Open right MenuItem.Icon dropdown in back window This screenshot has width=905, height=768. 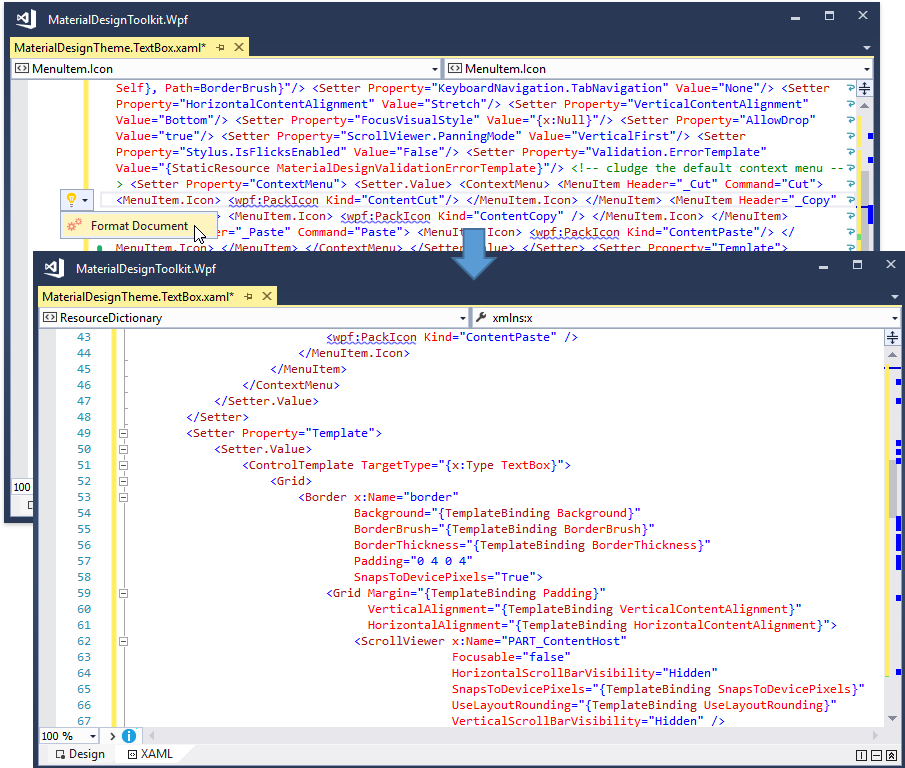pos(867,69)
